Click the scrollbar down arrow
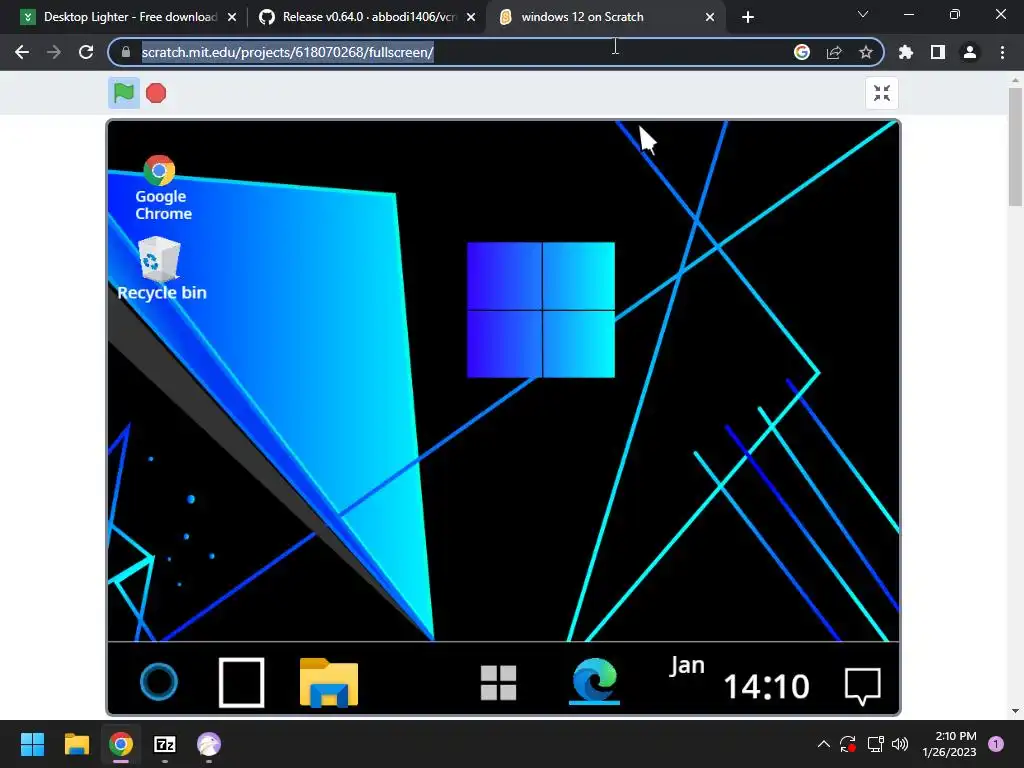The height and width of the screenshot is (768, 1024). pos(1015,711)
